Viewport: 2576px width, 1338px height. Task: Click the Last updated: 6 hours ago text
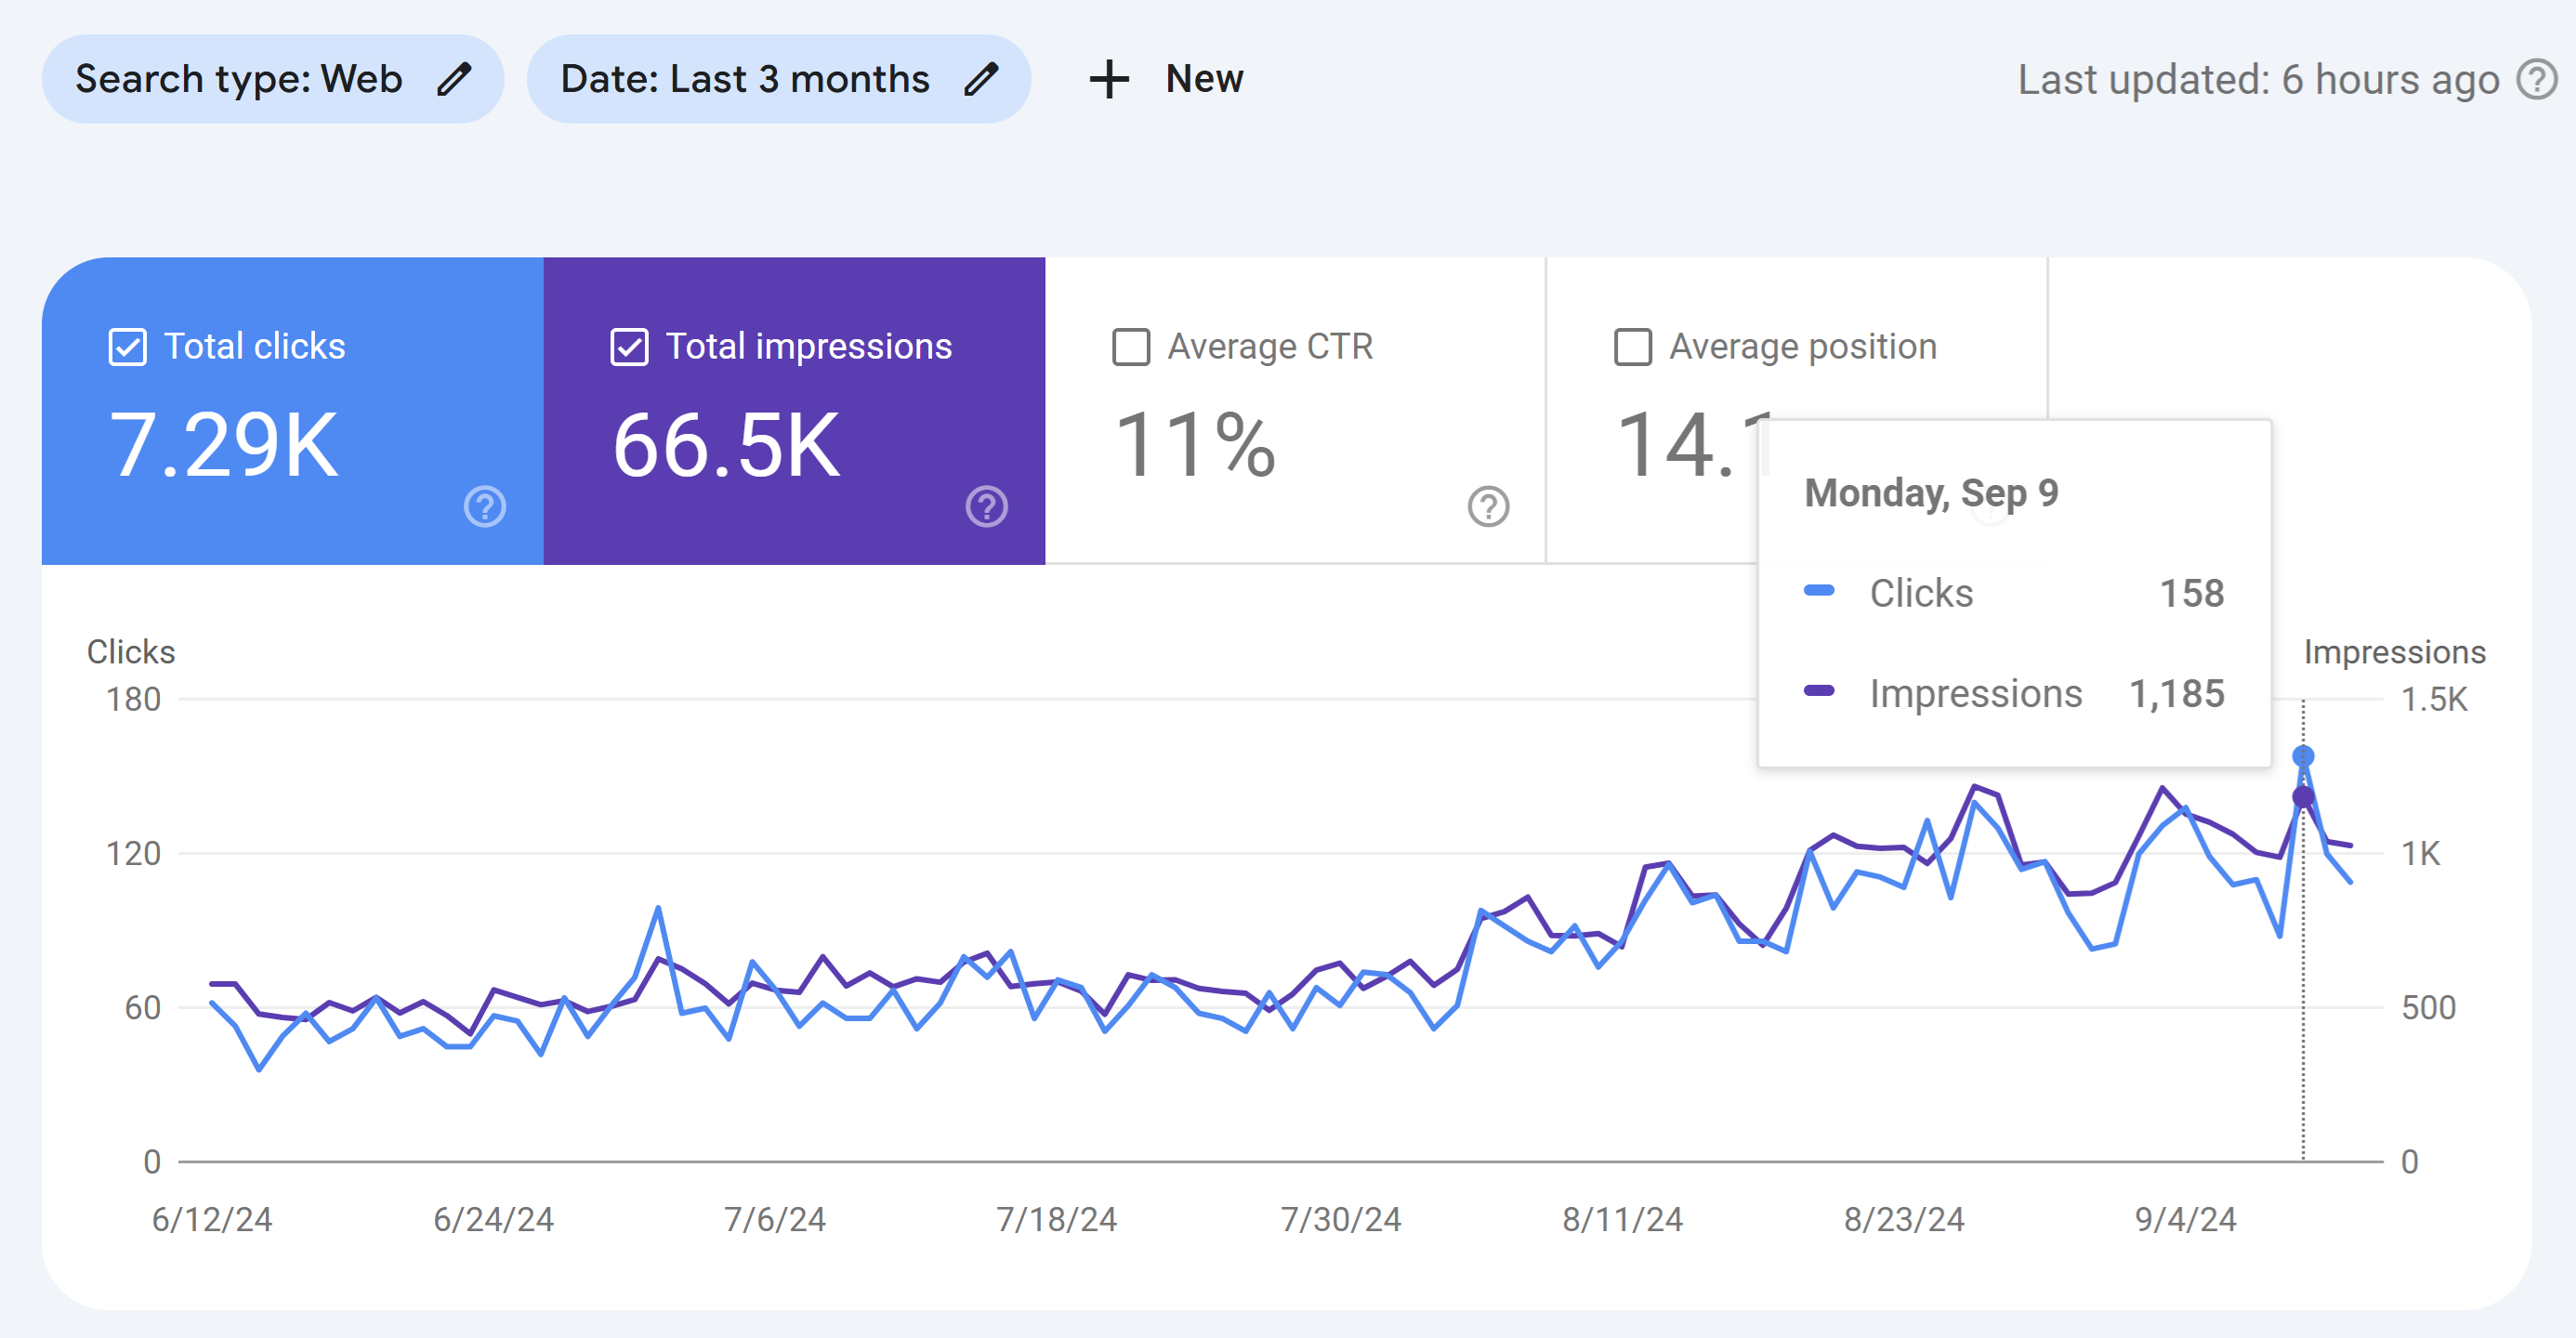point(2260,79)
